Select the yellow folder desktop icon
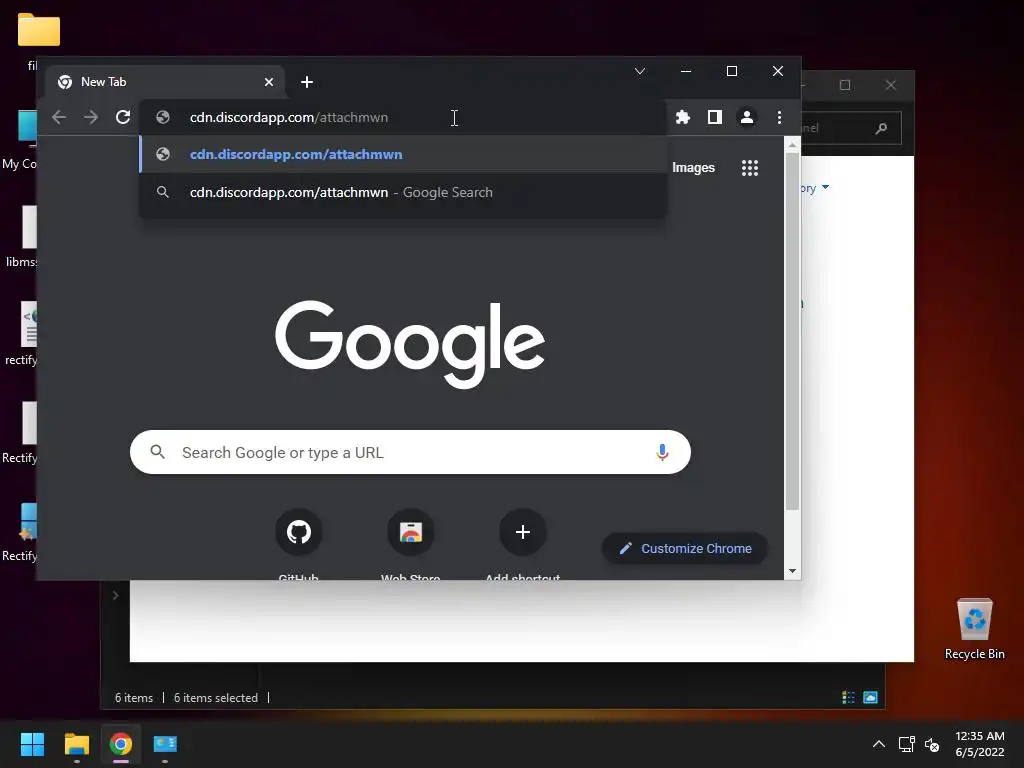The width and height of the screenshot is (1024, 768). (39, 30)
